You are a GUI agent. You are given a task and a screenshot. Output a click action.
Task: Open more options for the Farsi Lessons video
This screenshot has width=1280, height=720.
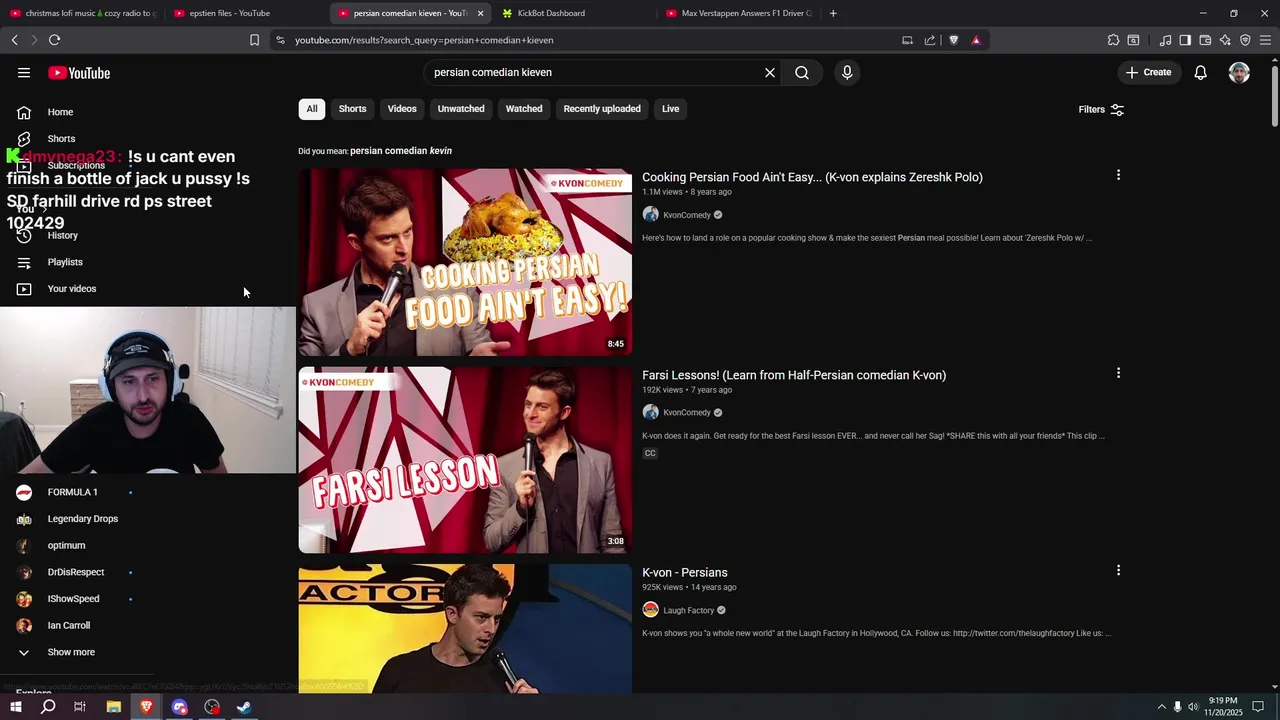(1118, 373)
